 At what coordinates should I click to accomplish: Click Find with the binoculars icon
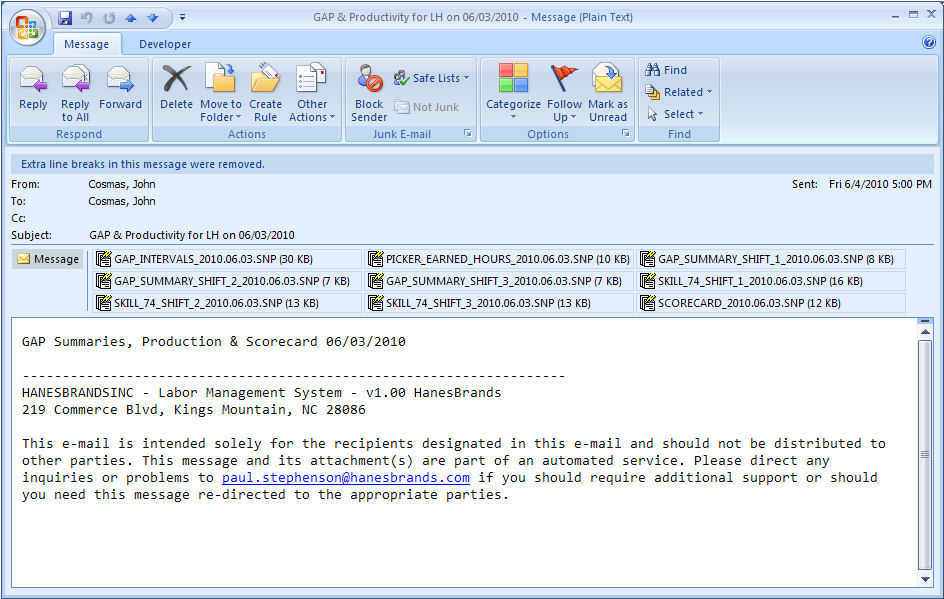point(666,70)
